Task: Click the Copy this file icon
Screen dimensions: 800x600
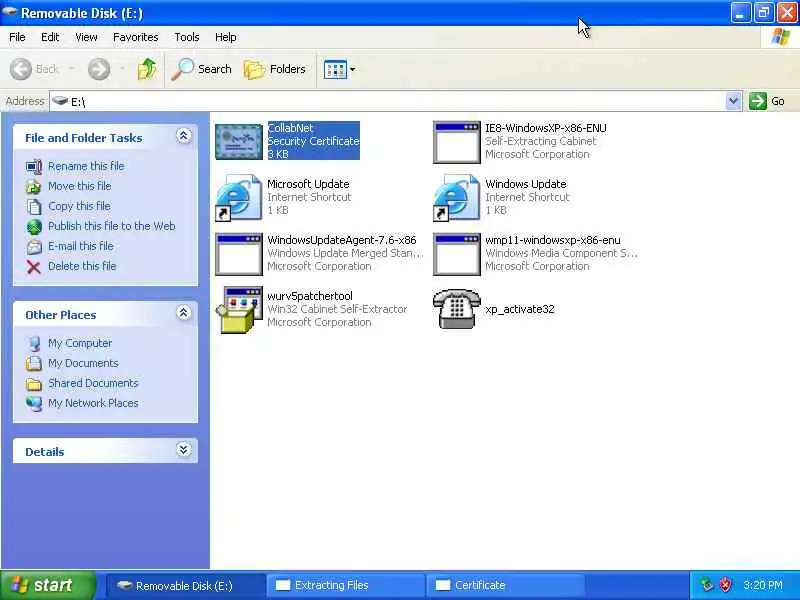Action: tap(34, 207)
